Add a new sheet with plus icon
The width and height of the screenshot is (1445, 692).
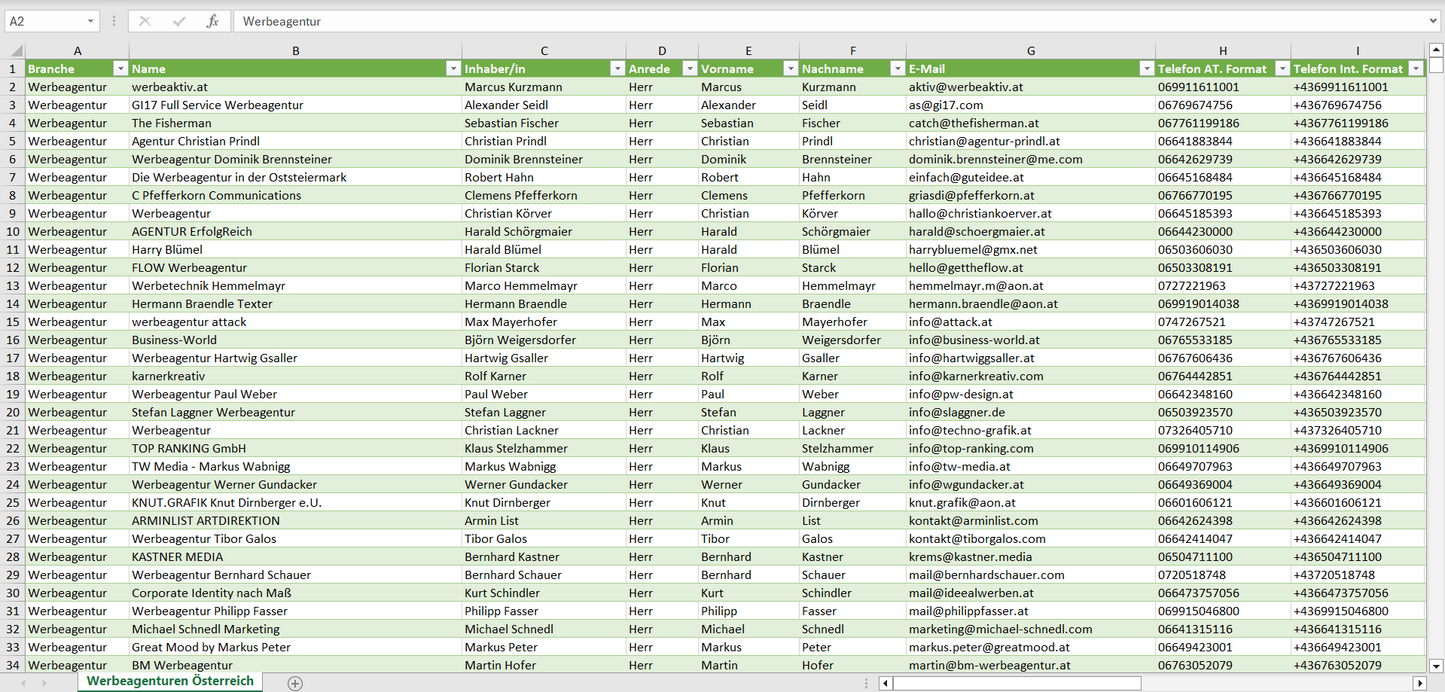click(295, 683)
